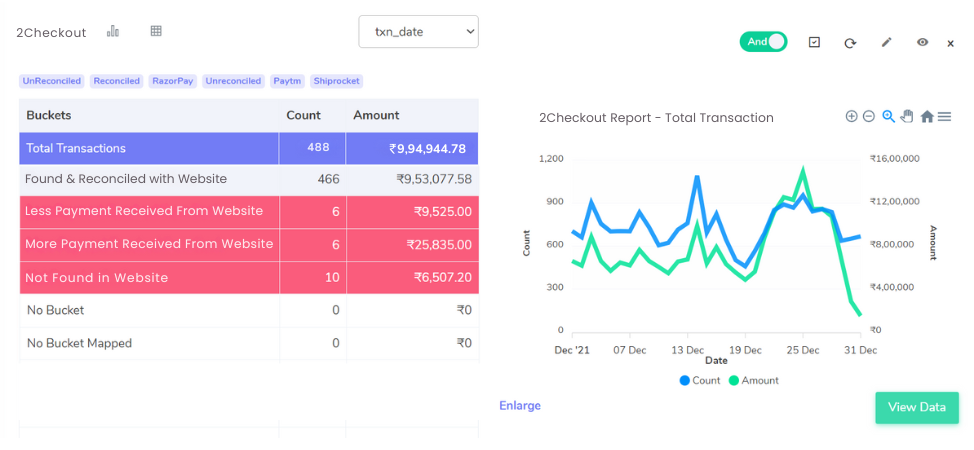Open the txn_date dropdown
Image resolution: width=974 pixels, height=450 pixels.
coord(419,32)
